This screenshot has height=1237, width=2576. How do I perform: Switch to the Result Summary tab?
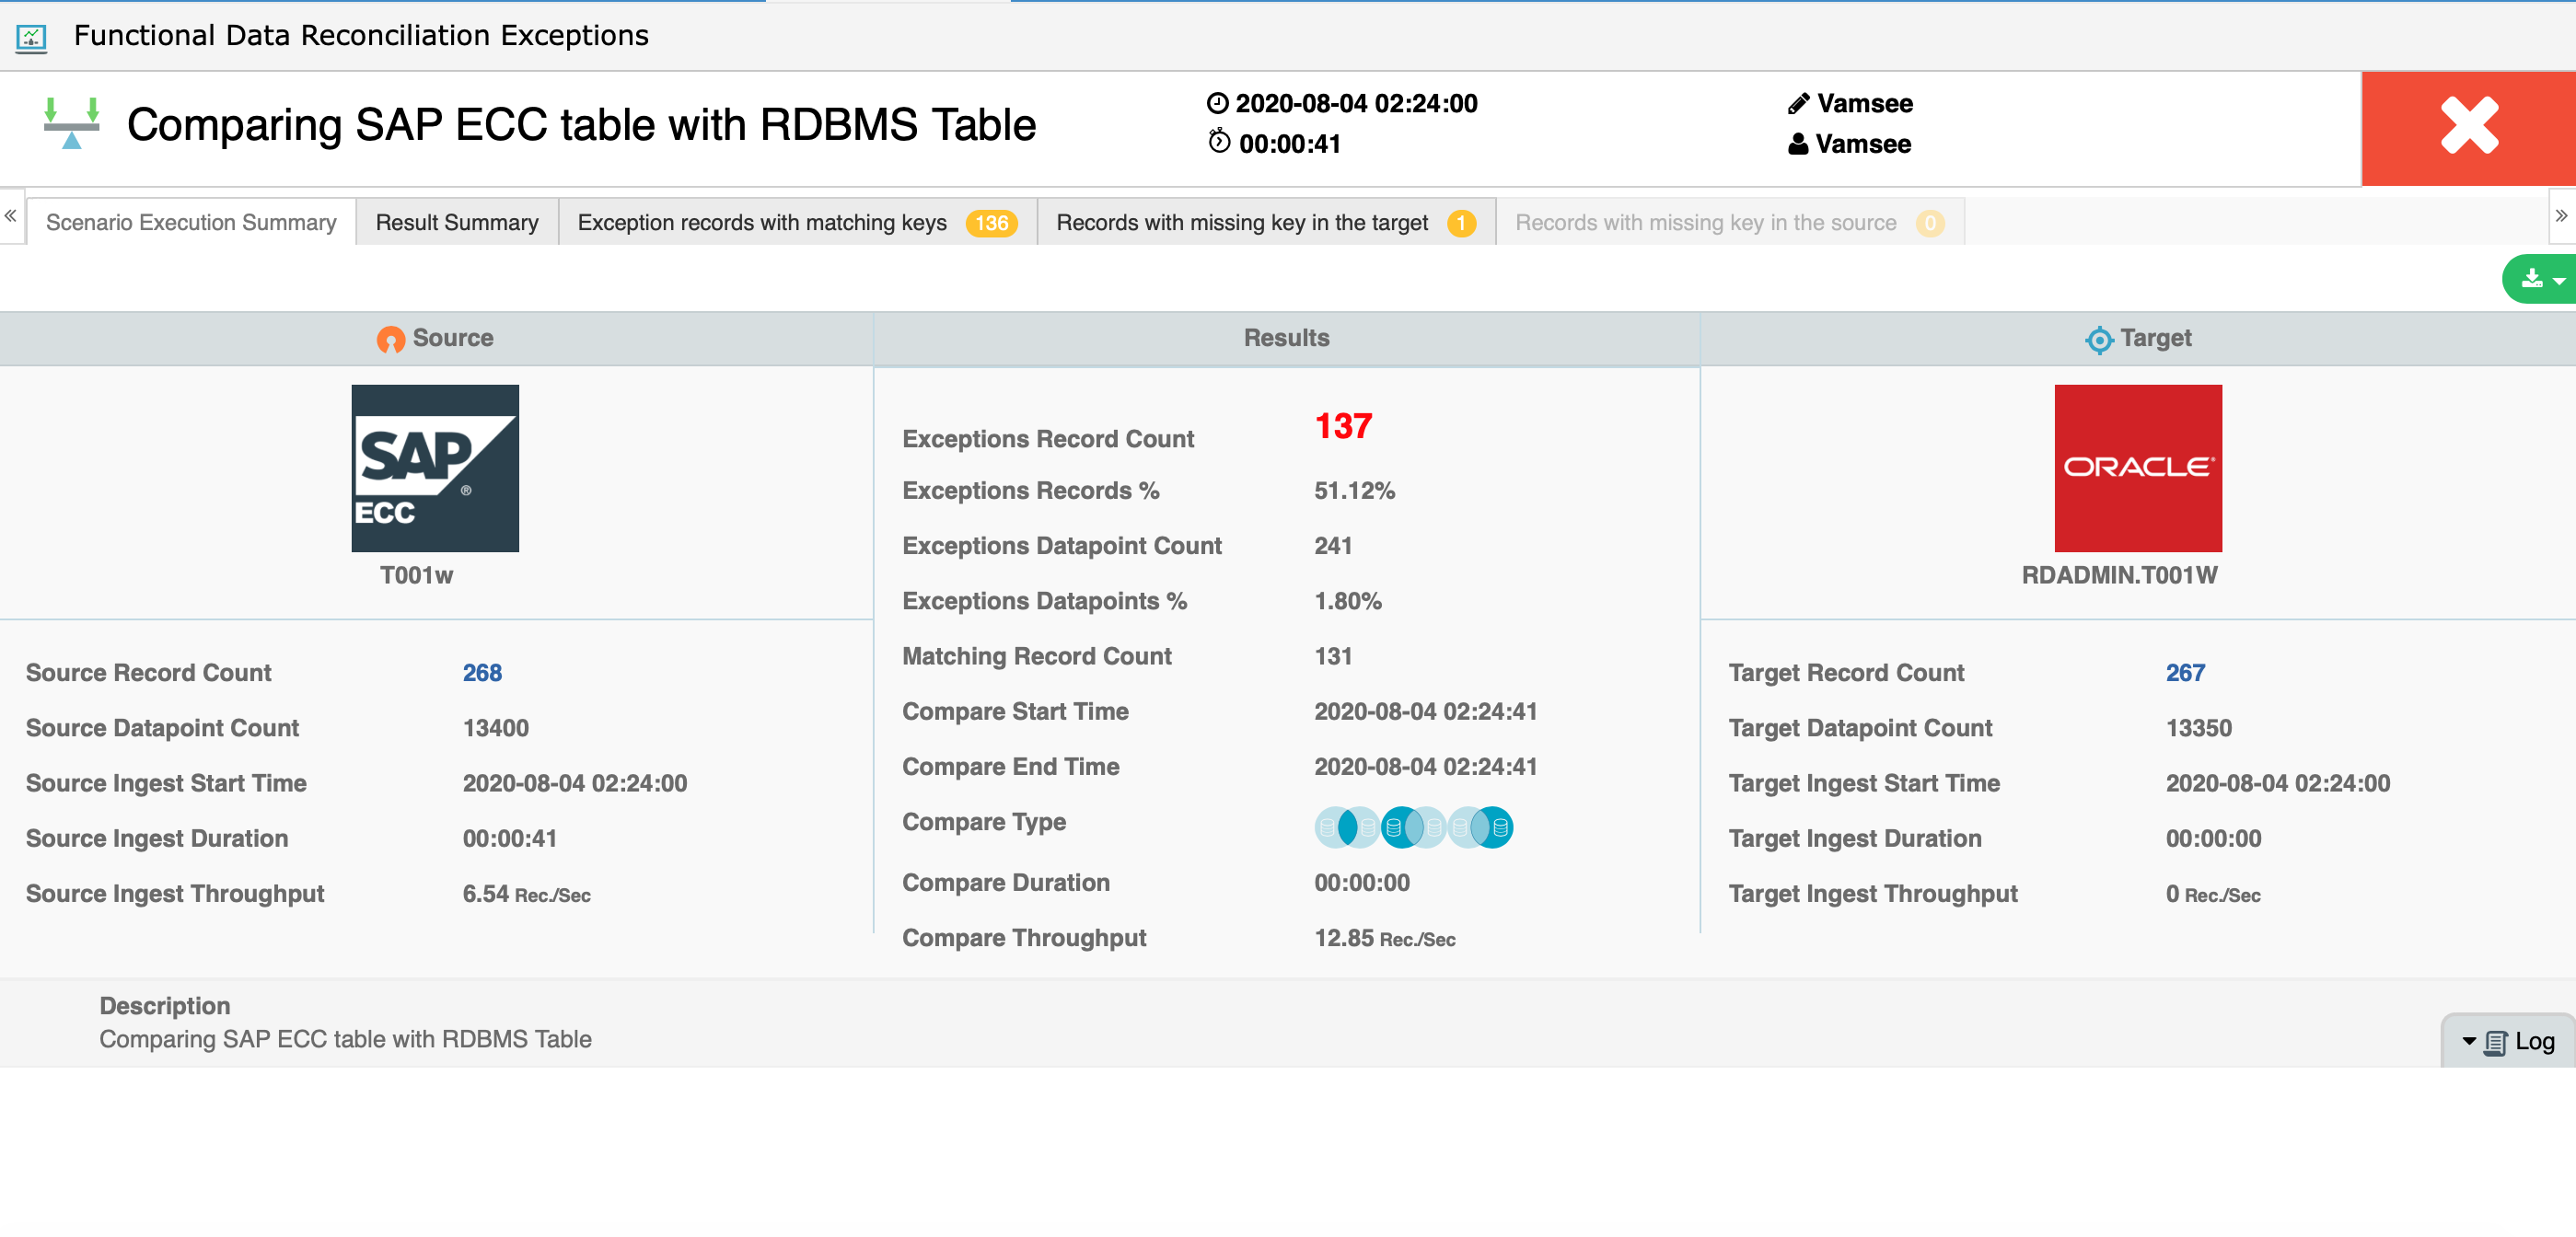[x=456, y=222]
